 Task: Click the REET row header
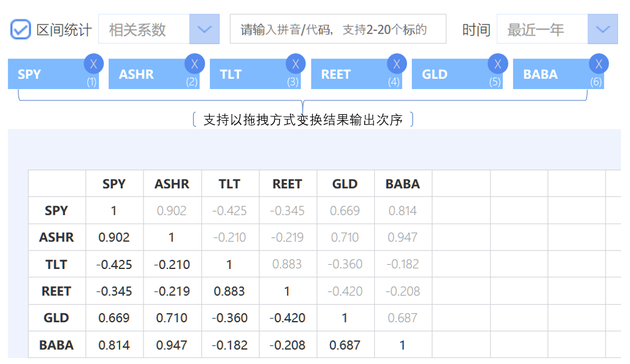(56, 291)
